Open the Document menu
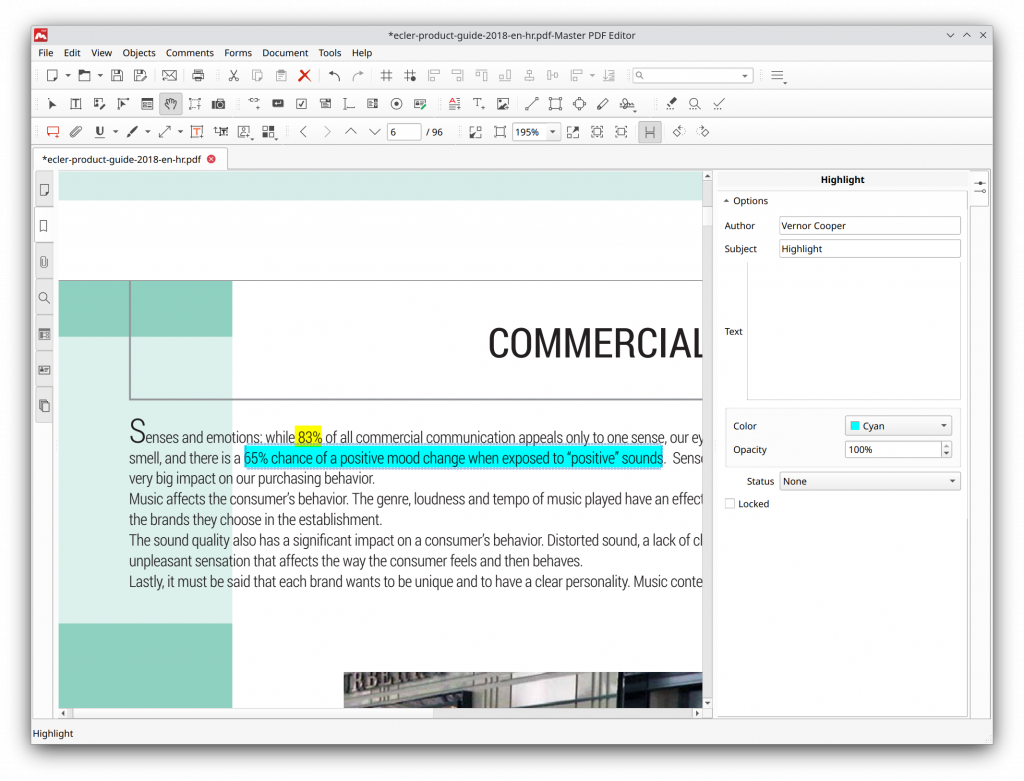The height and width of the screenshot is (781, 1024). [x=285, y=53]
